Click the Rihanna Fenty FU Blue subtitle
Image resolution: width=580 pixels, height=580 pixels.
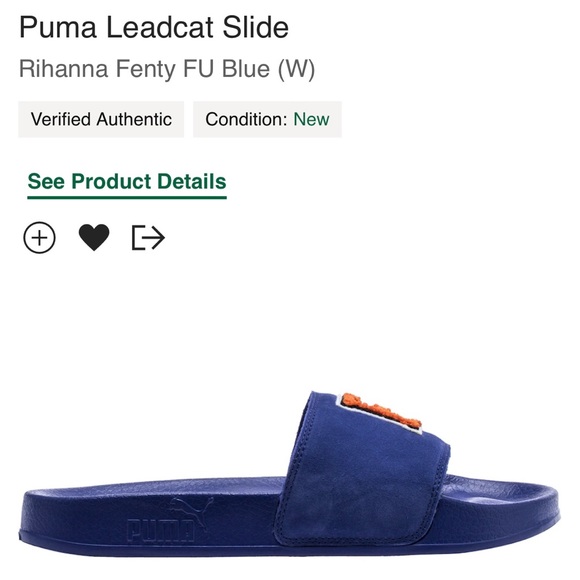click(x=167, y=69)
